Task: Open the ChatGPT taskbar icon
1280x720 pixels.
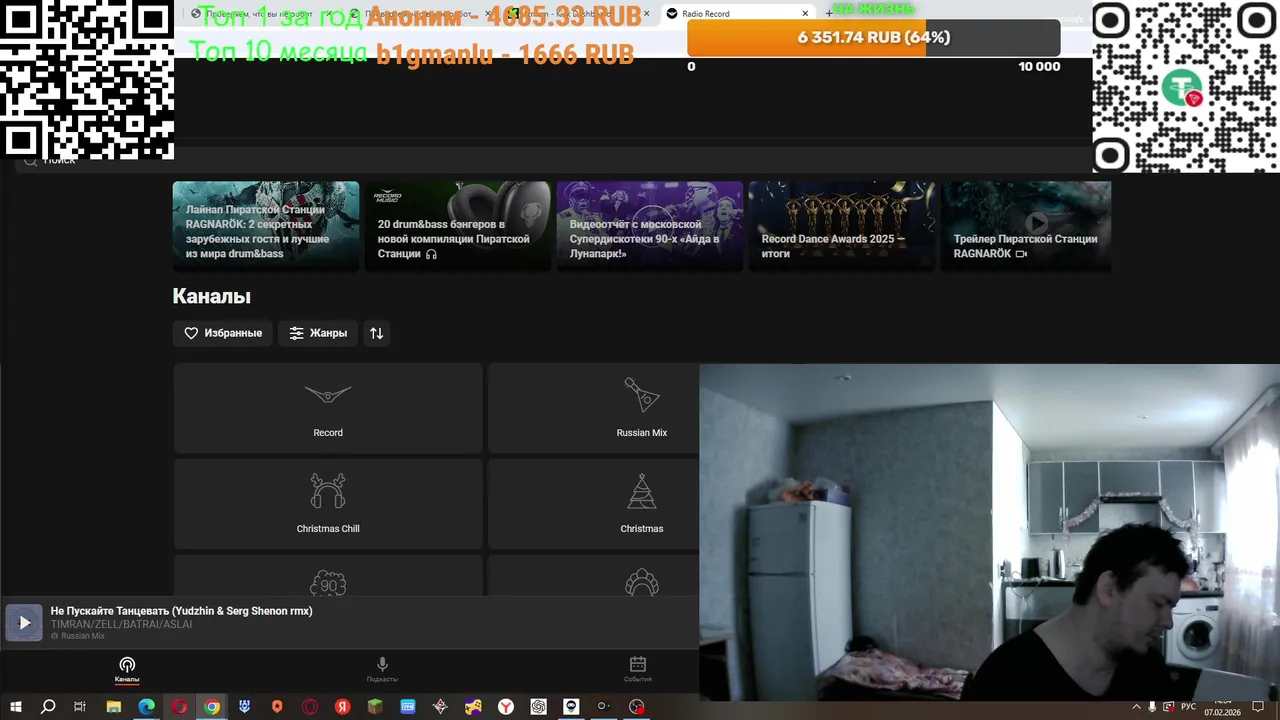Action: pyautogui.click(x=538, y=706)
